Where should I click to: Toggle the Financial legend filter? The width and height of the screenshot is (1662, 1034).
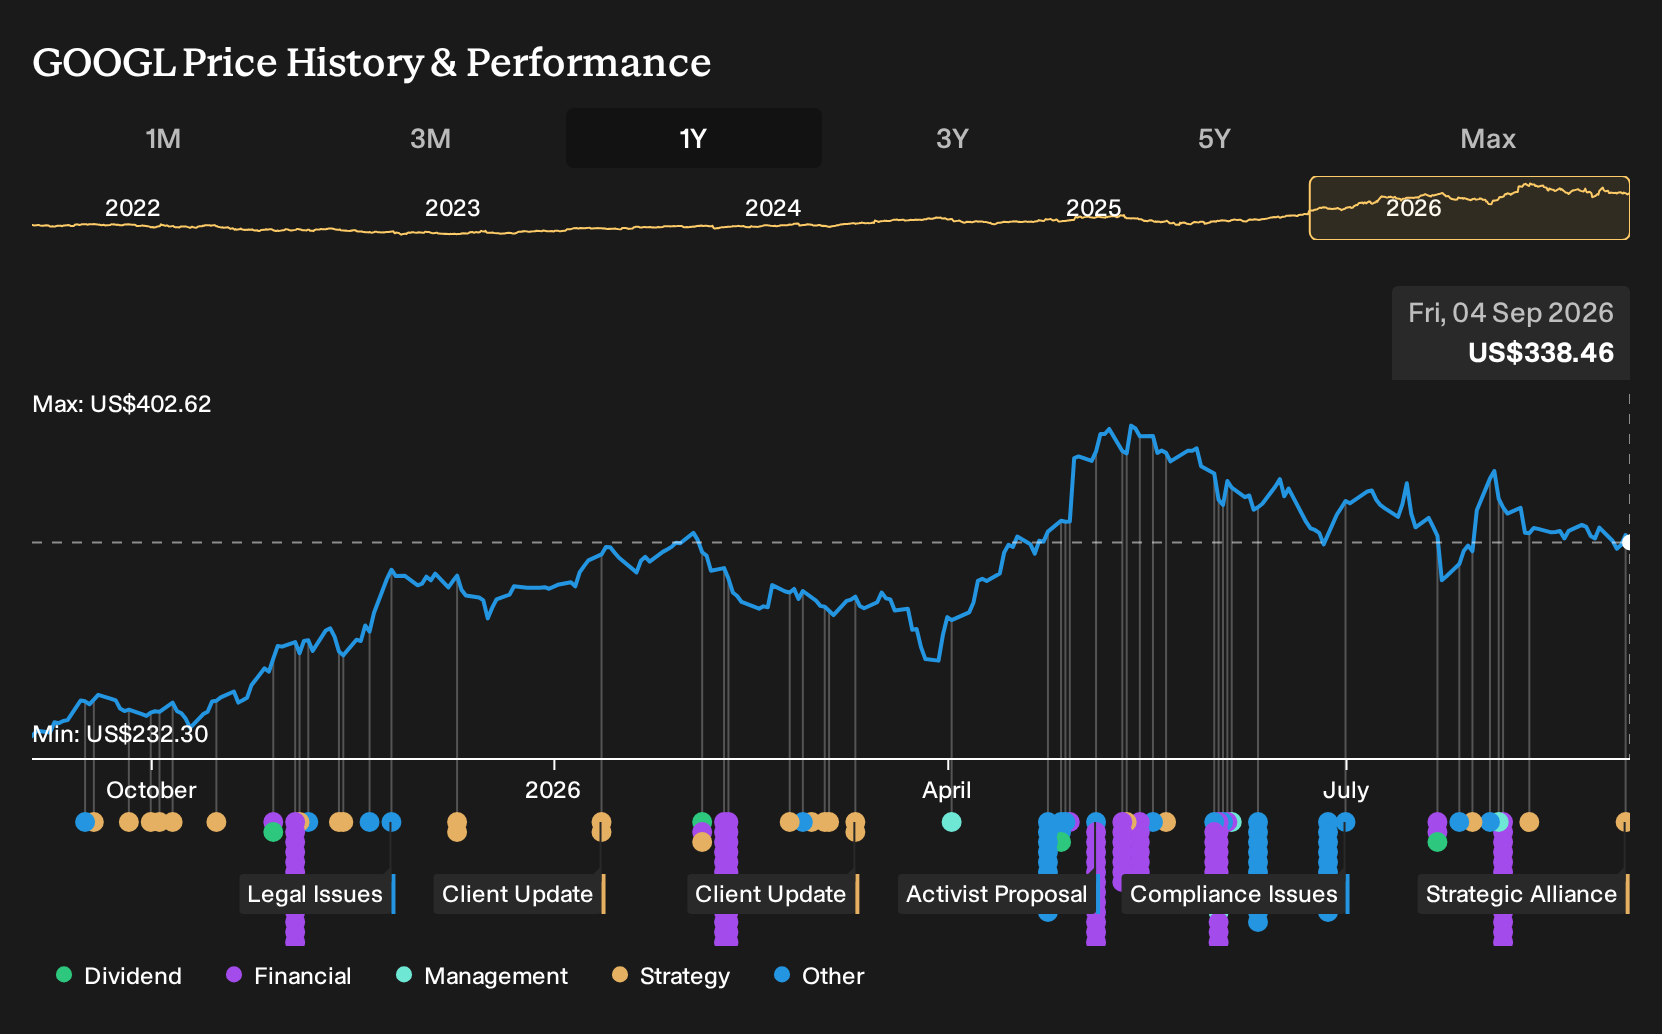289,976
